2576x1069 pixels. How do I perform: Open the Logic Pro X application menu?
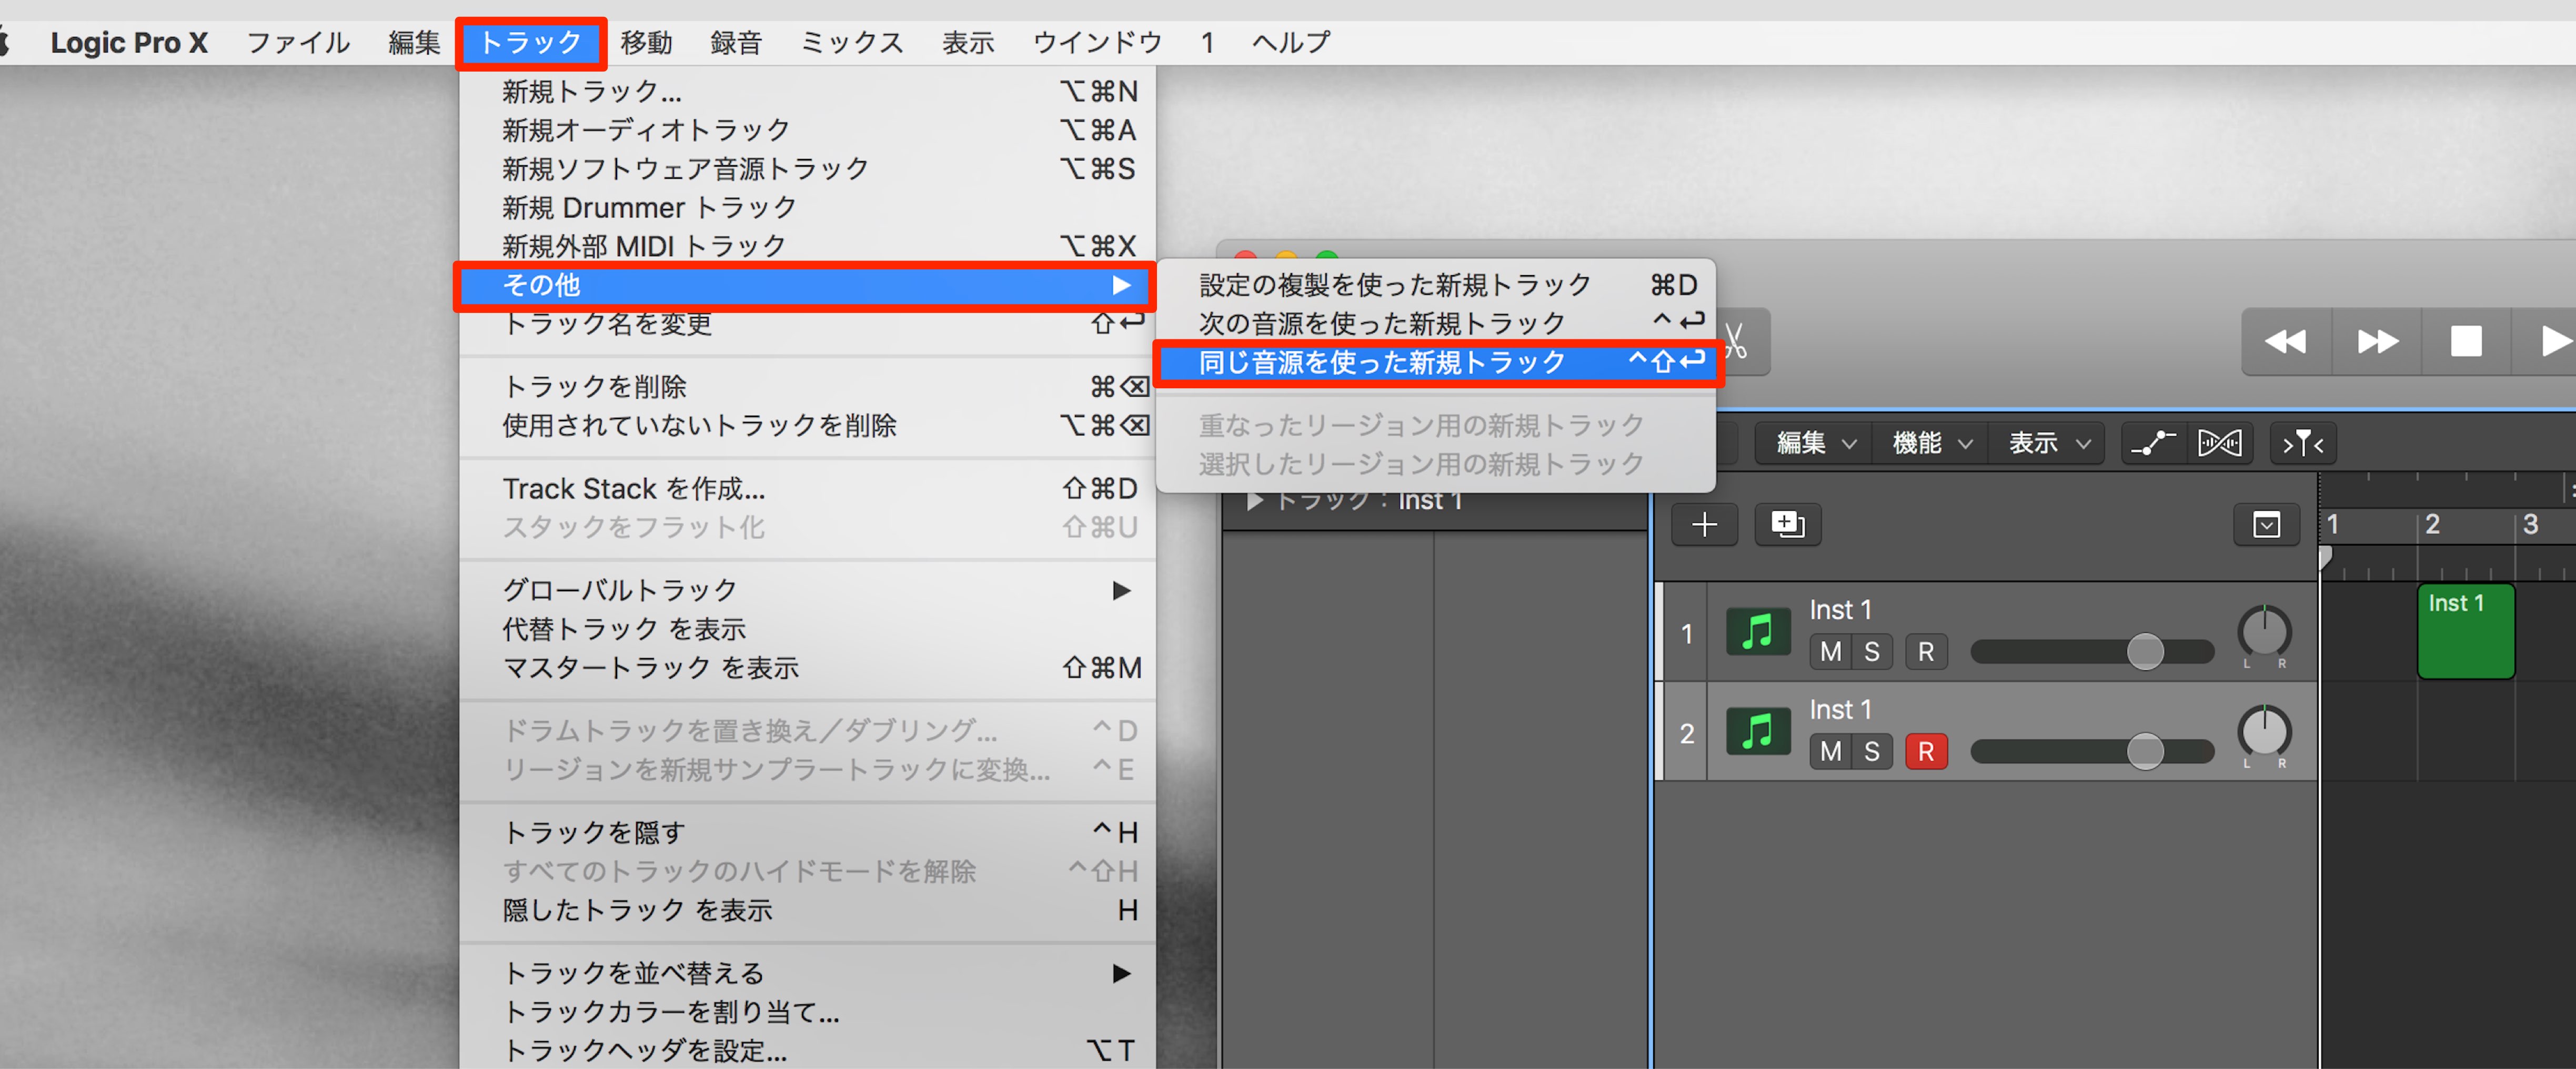(x=129, y=42)
